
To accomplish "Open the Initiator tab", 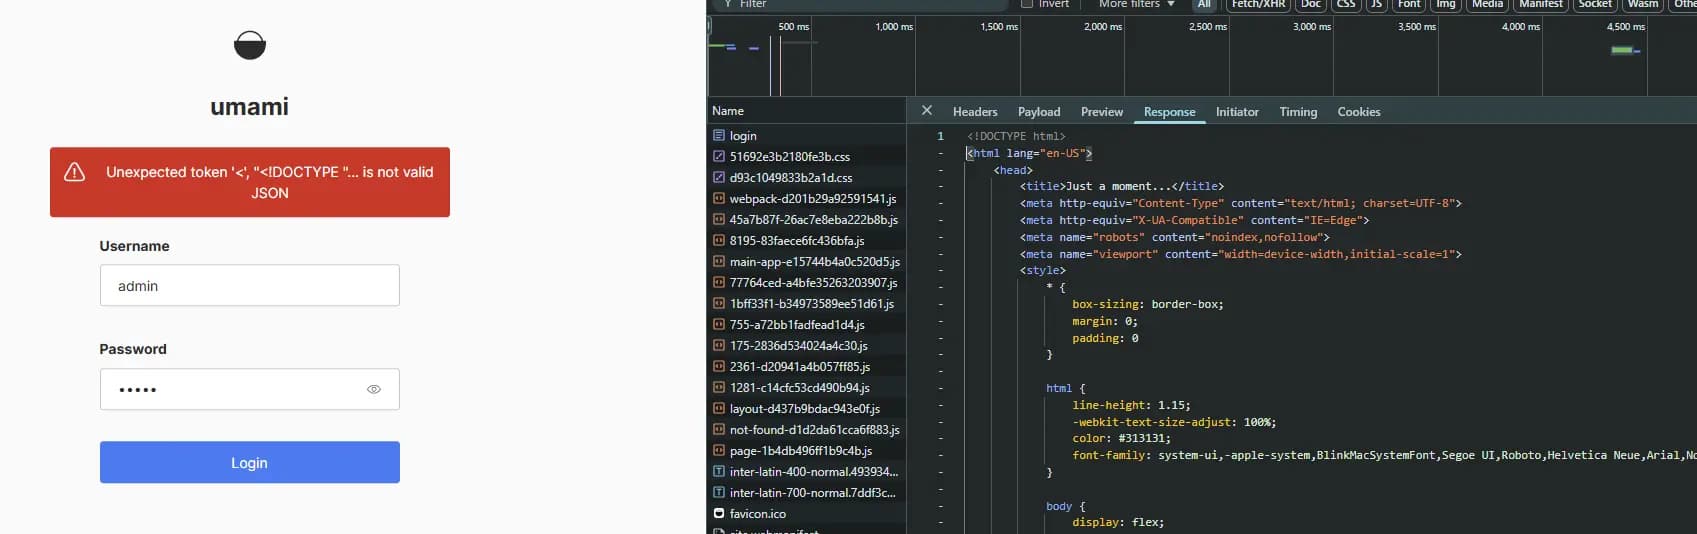I will point(1237,112).
